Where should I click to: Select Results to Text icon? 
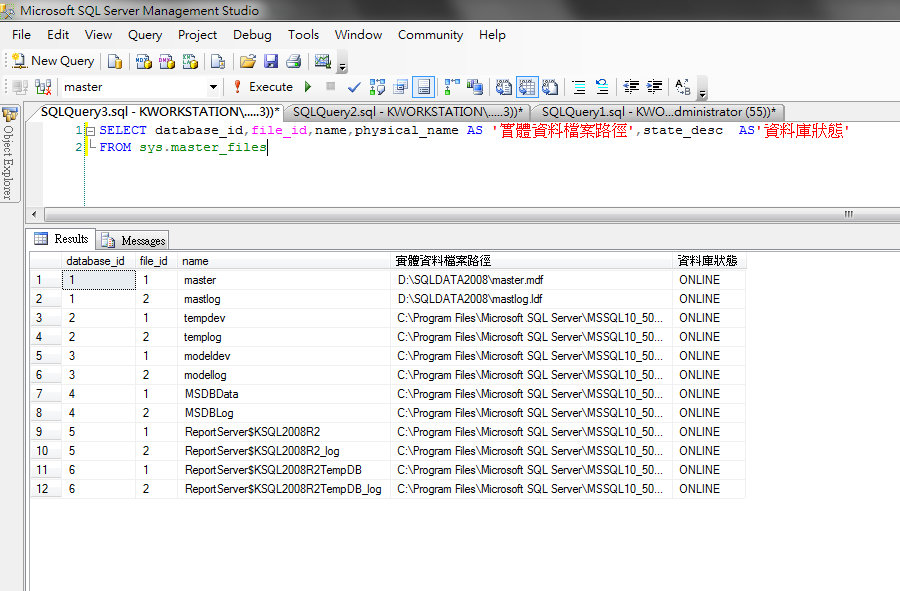(x=503, y=87)
